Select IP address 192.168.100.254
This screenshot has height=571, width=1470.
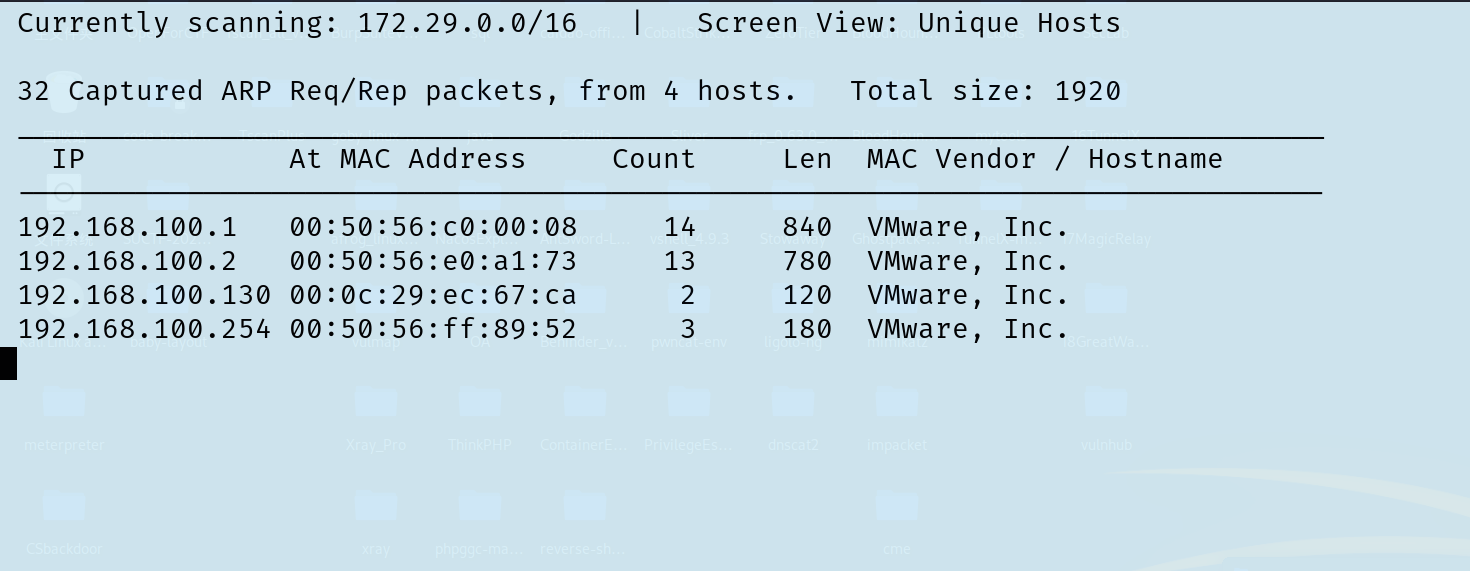pyautogui.click(x=144, y=329)
